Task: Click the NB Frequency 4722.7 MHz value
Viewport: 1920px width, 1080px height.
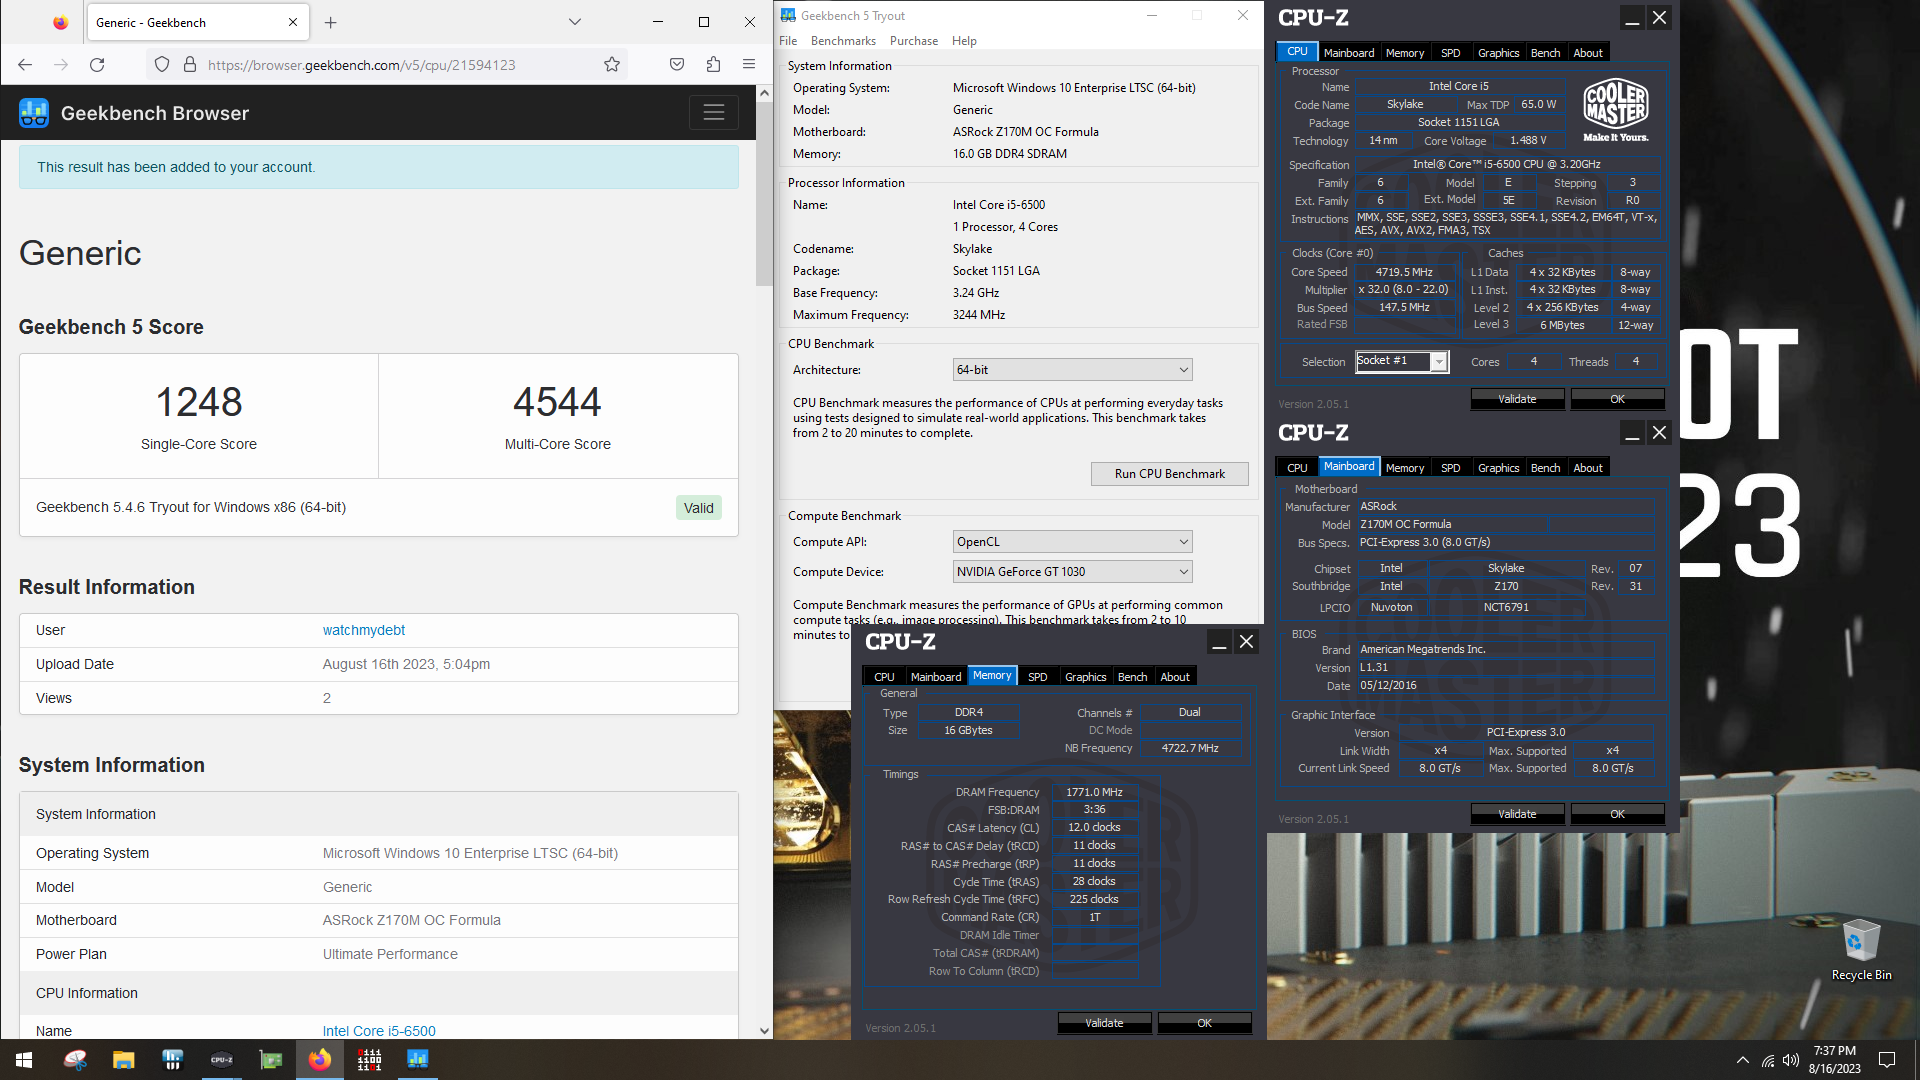Action: pos(1190,748)
